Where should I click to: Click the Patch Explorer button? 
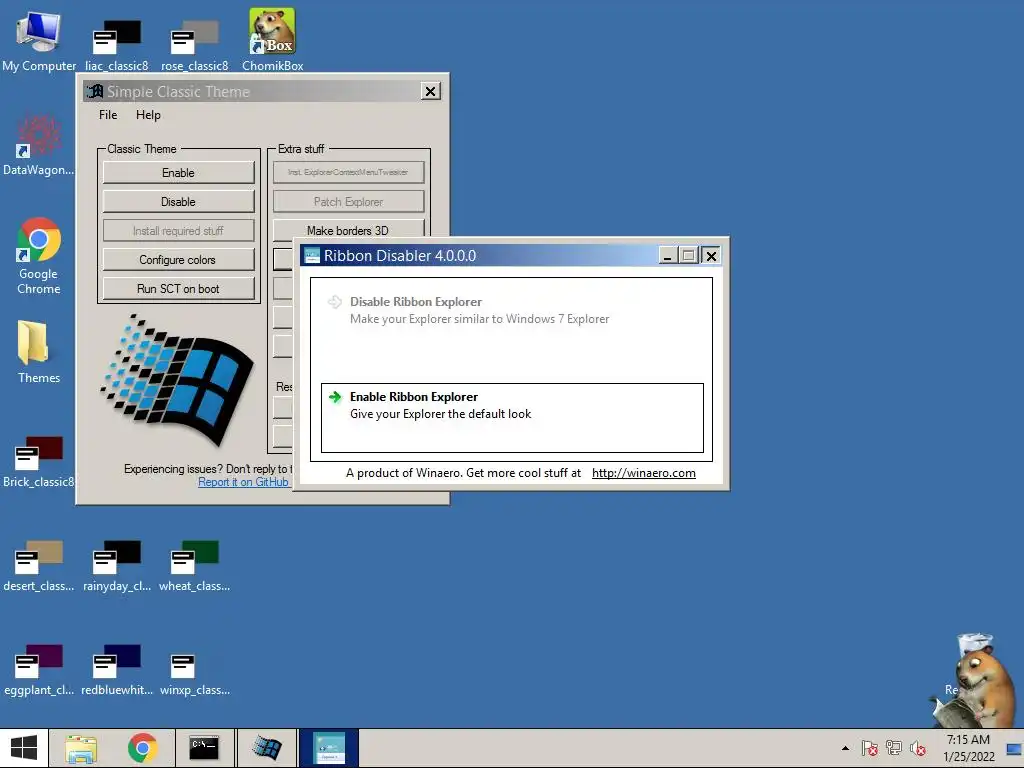tap(348, 202)
